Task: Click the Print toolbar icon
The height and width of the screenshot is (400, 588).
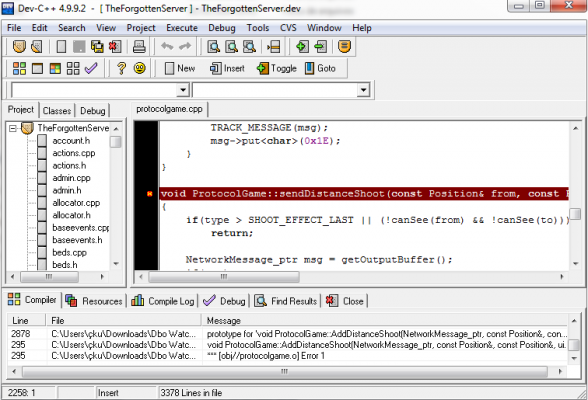Action: click(139, 46)
